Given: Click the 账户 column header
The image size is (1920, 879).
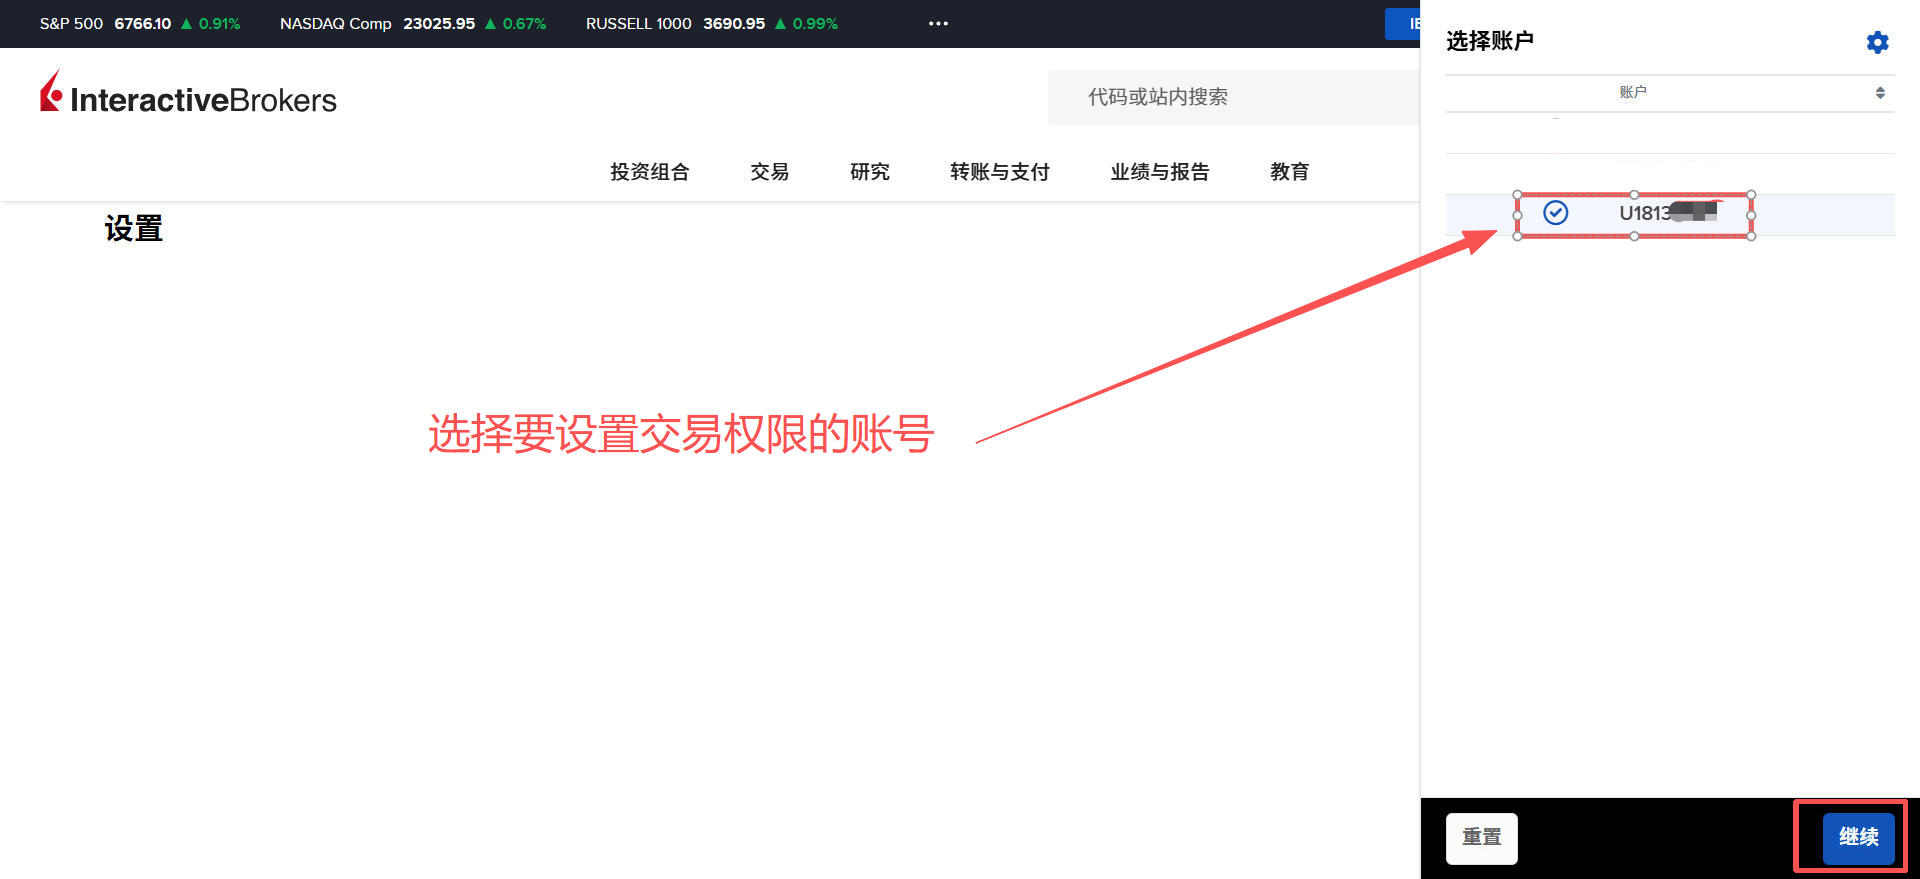Looking at the screenshot, I should click(1632, 92).
